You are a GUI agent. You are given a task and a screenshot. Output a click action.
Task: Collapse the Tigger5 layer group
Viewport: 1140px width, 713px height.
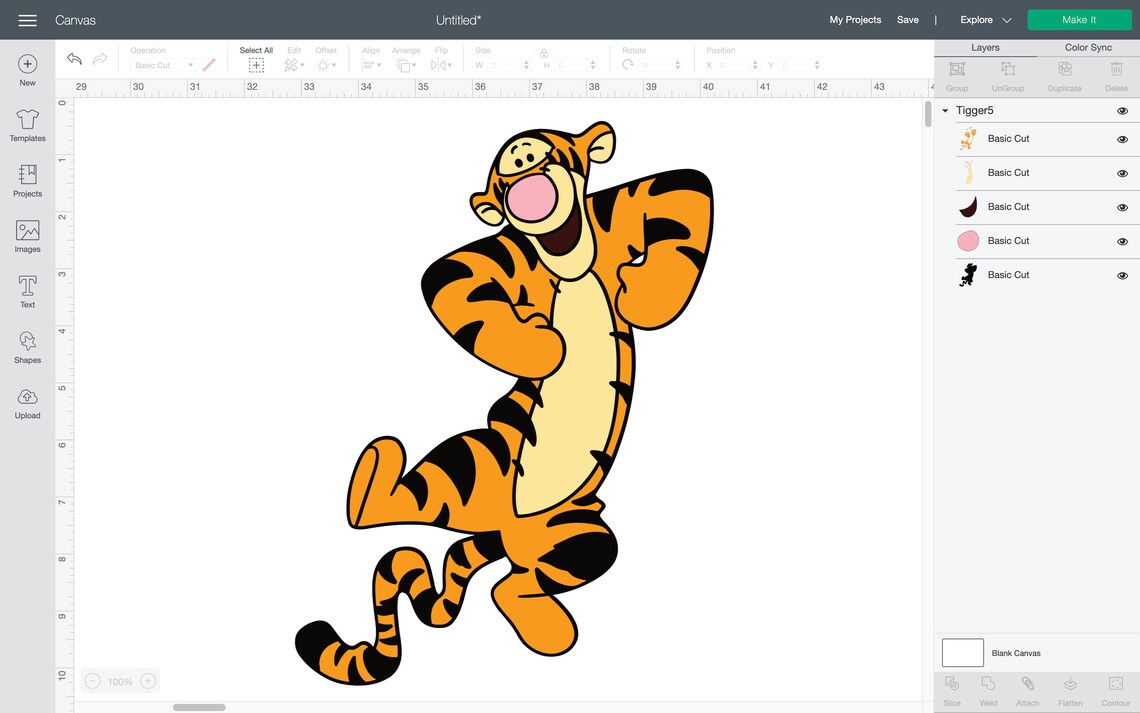[x=944, y=110]
